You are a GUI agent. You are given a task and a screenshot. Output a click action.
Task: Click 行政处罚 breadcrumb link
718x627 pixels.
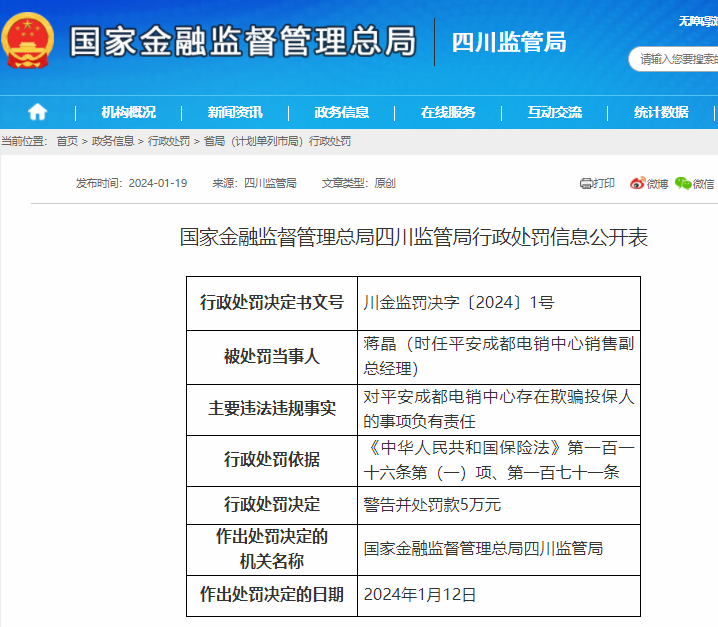[169, 141]
